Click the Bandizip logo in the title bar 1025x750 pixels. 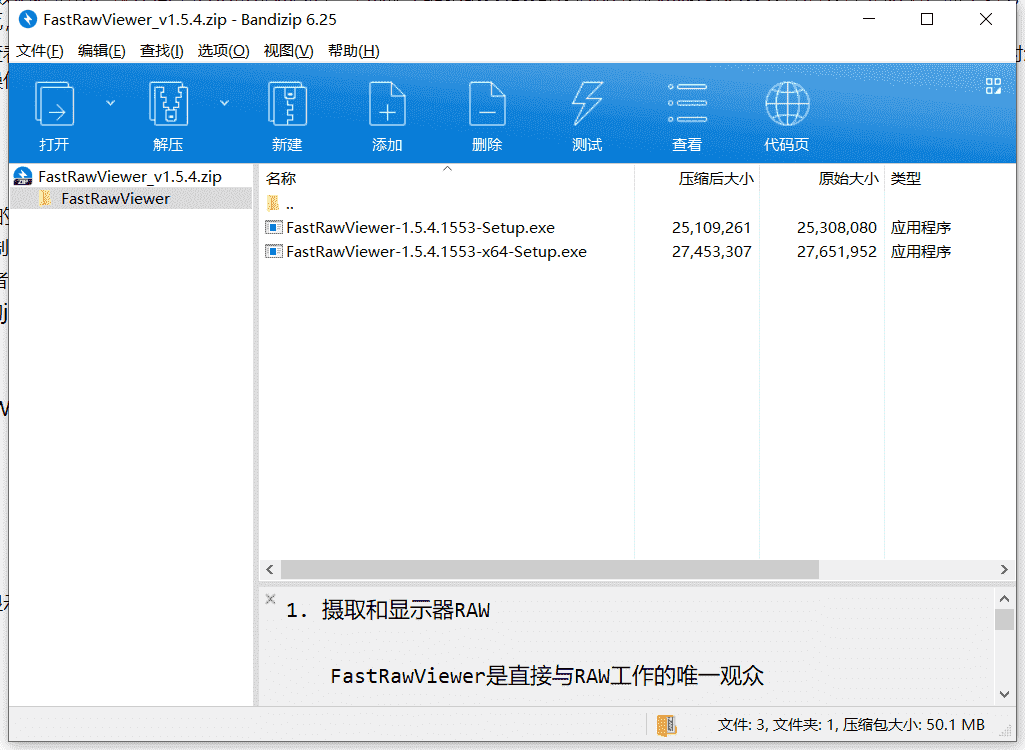[27, 20]
